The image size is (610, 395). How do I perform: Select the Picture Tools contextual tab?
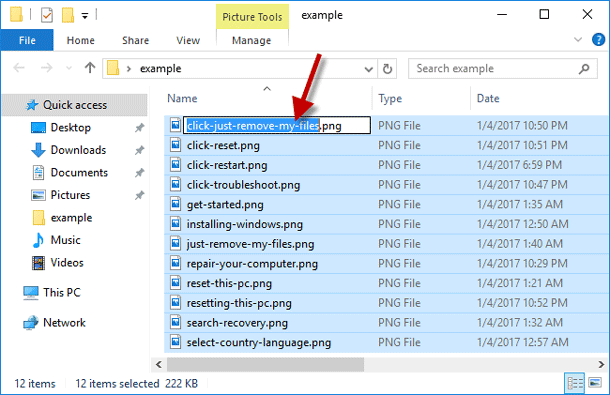click(252, 17)
